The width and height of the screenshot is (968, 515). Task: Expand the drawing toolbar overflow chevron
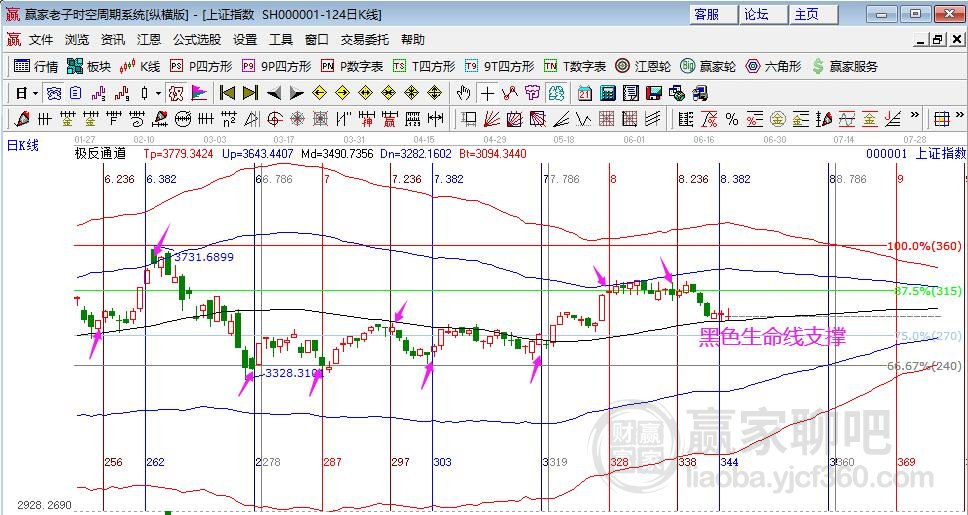(x=914, y=115)
